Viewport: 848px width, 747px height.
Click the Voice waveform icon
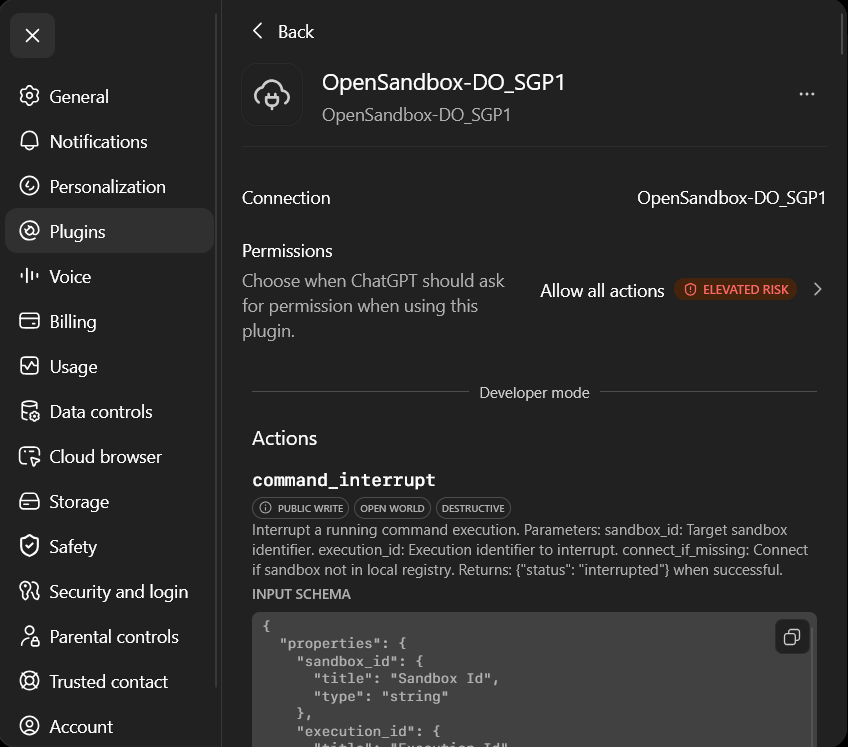click(29, 276)
